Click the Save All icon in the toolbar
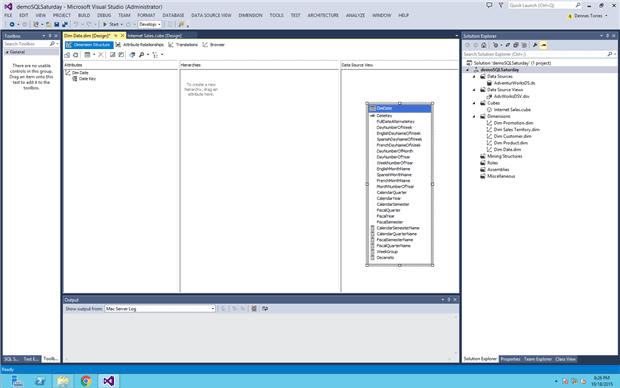The height and width of the screenshot is (388, 620). [65, 25]
